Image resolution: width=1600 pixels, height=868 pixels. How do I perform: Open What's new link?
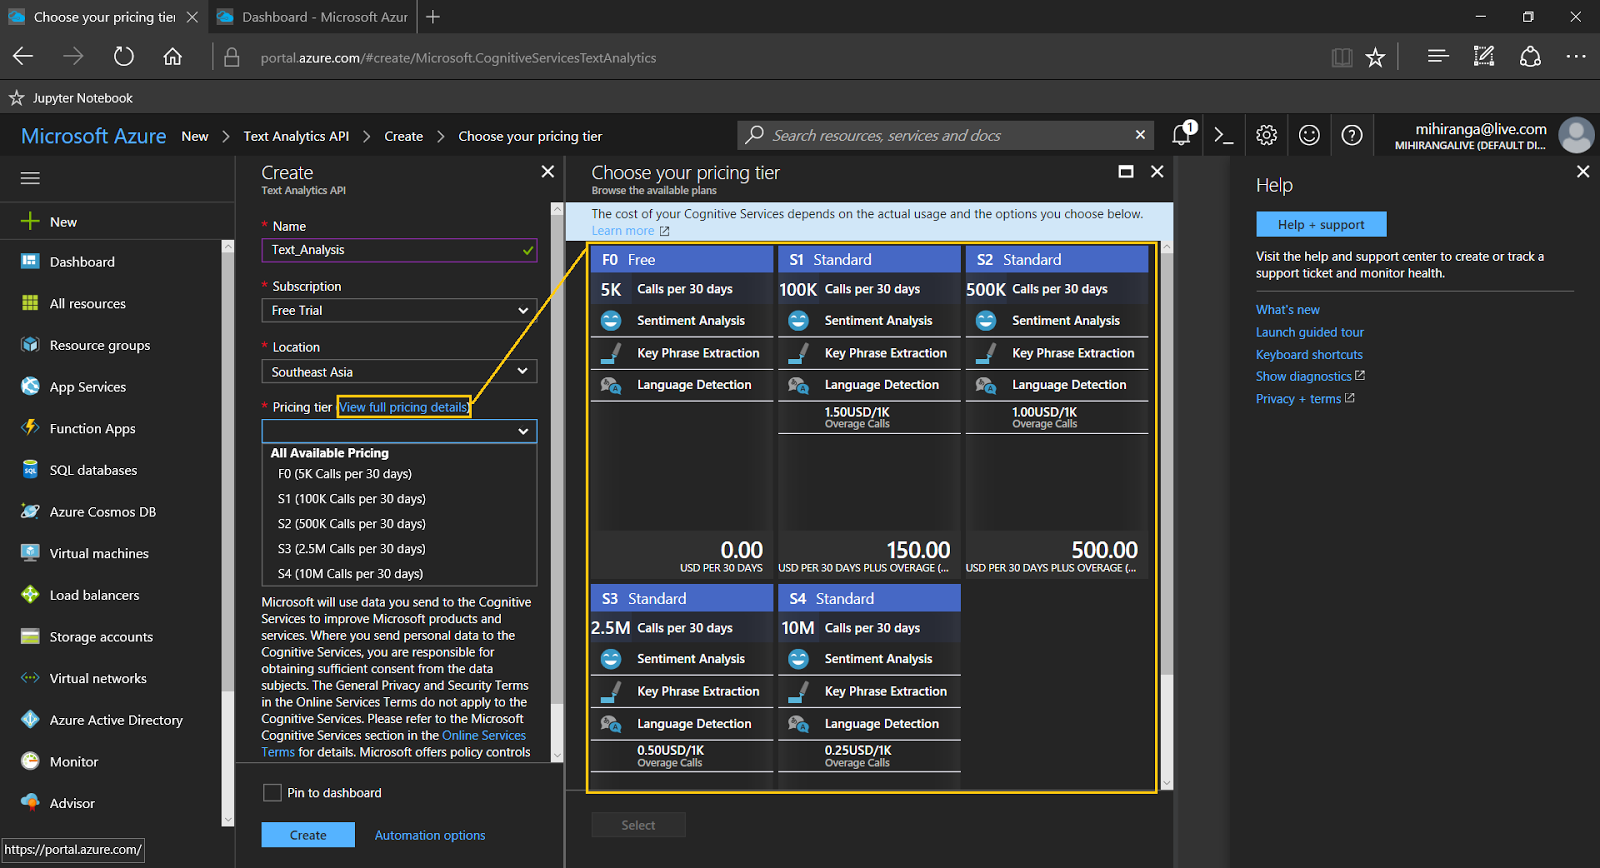(x=1288, y=310)
